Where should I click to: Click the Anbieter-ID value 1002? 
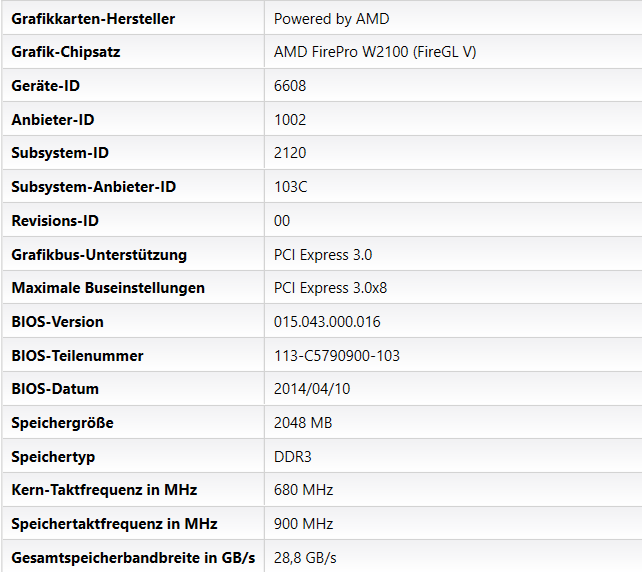[290, 120]
